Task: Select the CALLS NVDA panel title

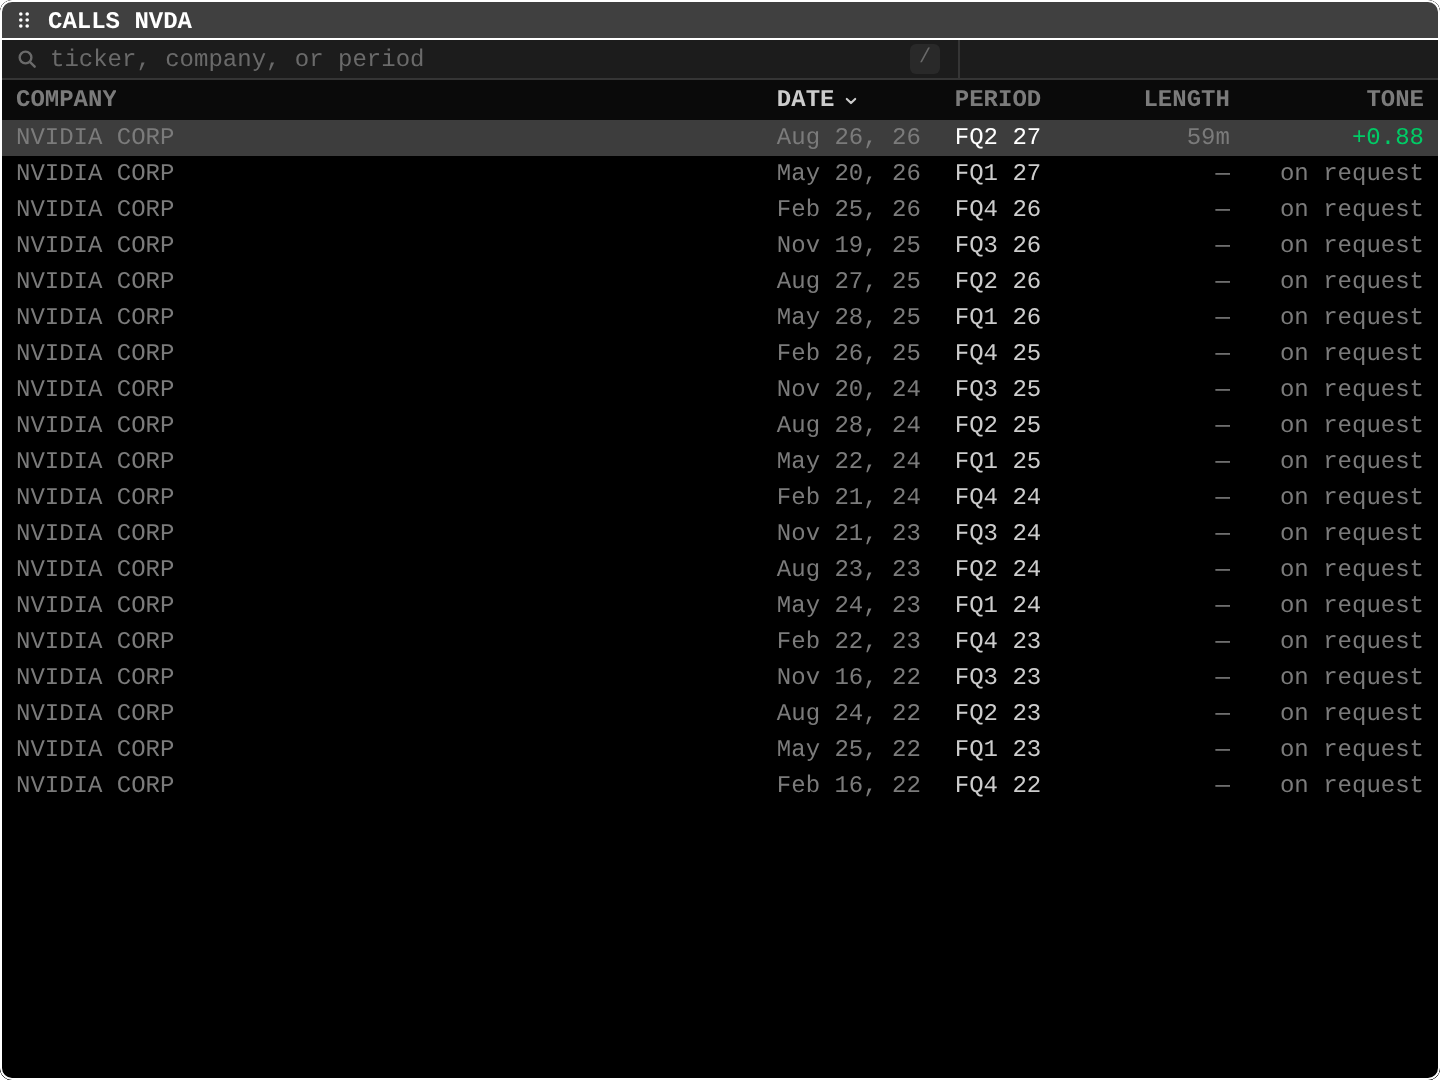Action: [120, 21]
